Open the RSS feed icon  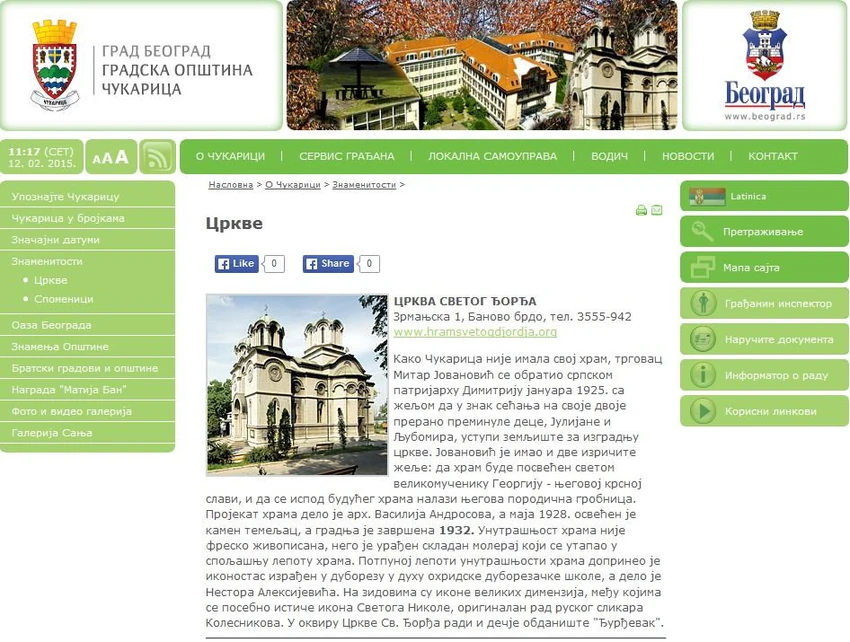[x=158, y=157]
